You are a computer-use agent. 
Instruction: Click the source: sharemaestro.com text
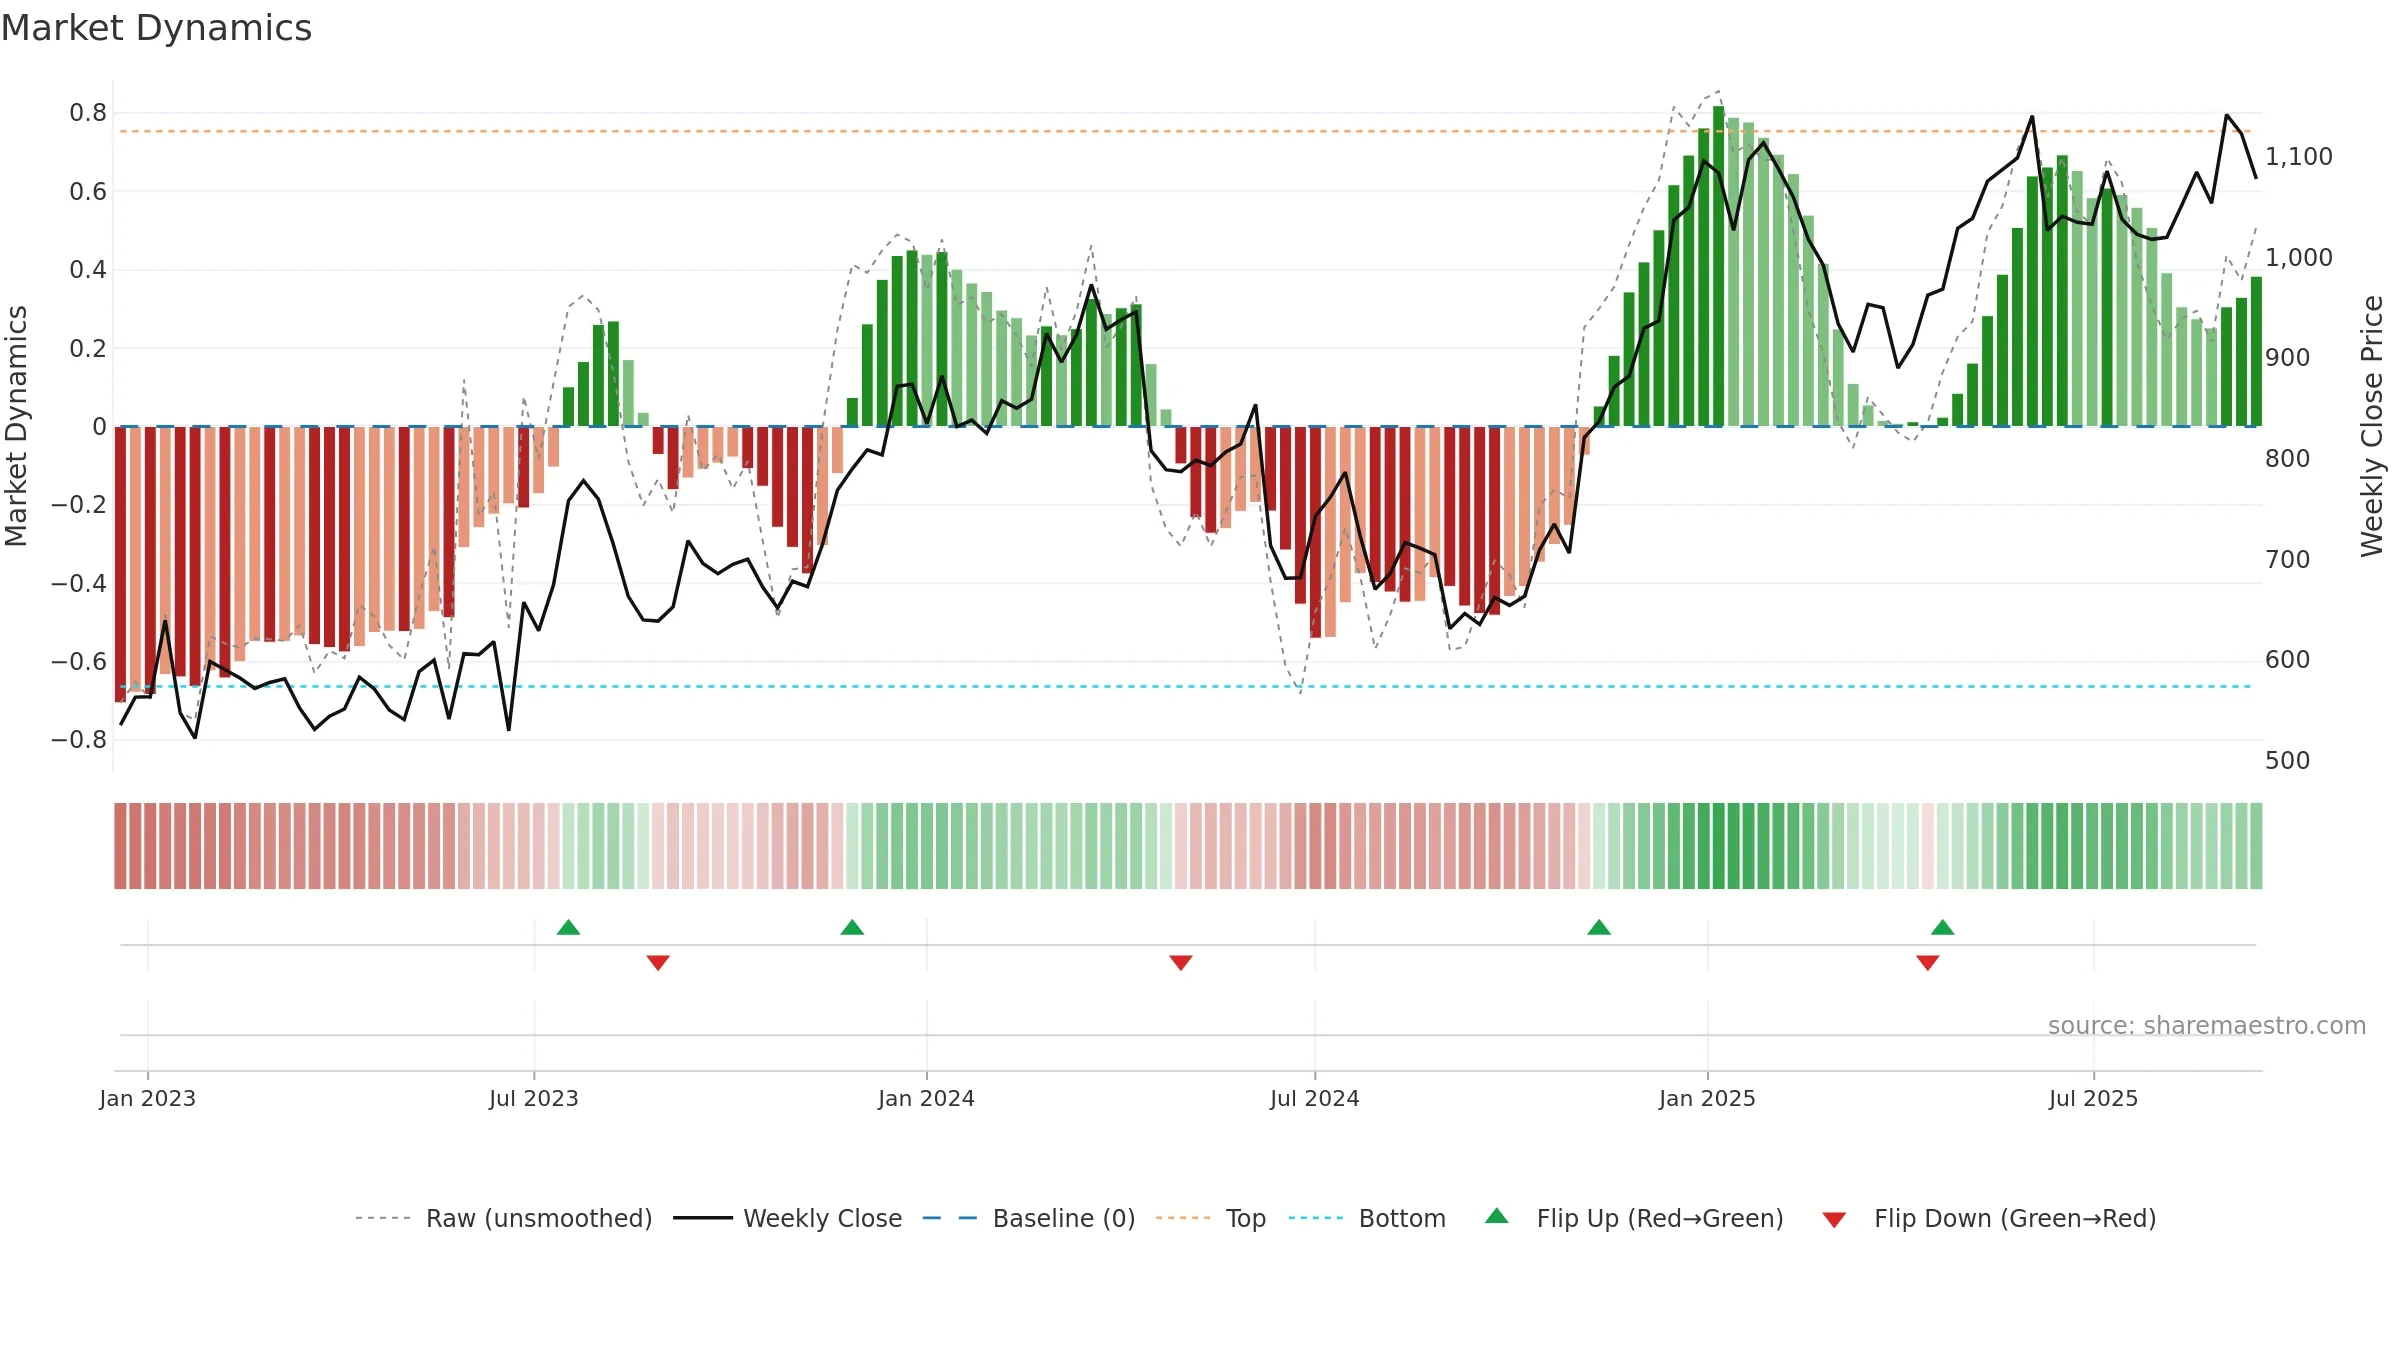coord(2207,1025)
